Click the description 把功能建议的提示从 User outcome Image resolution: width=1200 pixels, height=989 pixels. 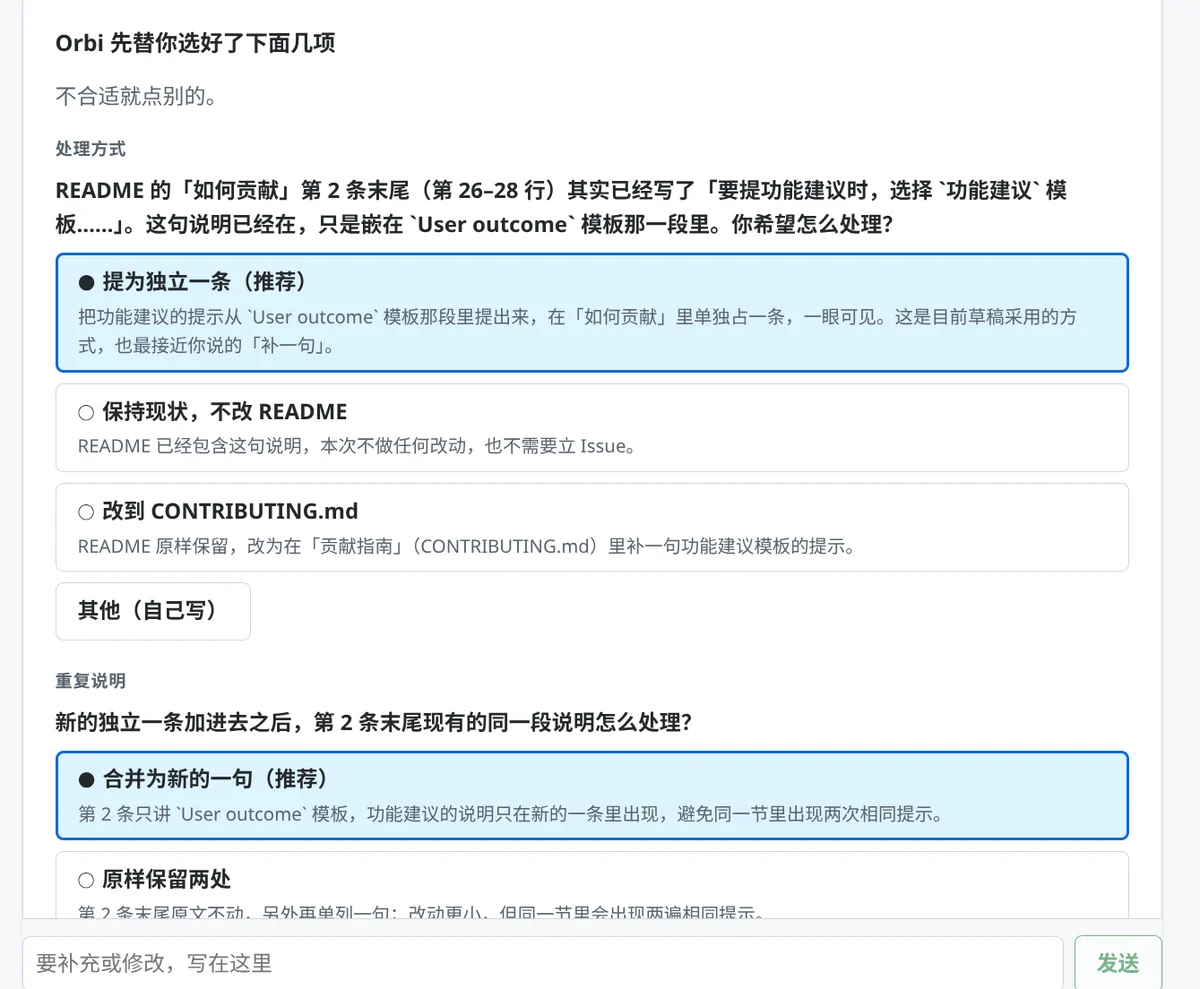pos(578,332)
